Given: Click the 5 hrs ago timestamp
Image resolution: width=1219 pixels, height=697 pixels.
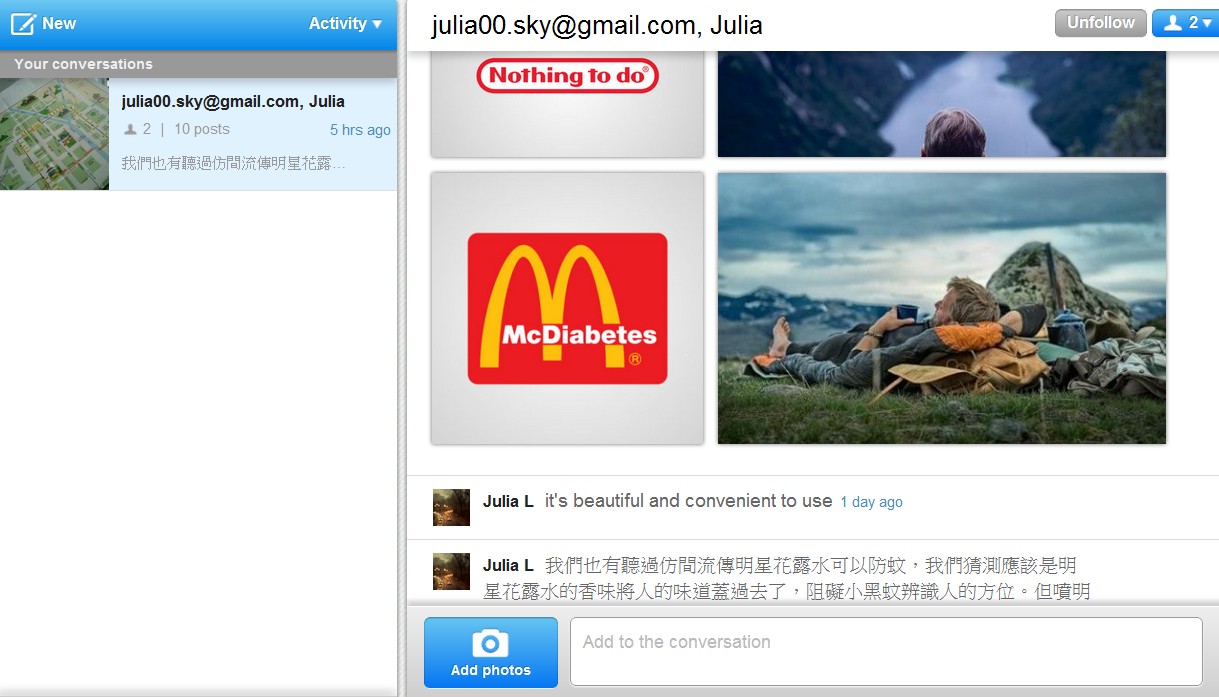Looking at the screenshot, I should pyautogui.click(x=360, y=130).
